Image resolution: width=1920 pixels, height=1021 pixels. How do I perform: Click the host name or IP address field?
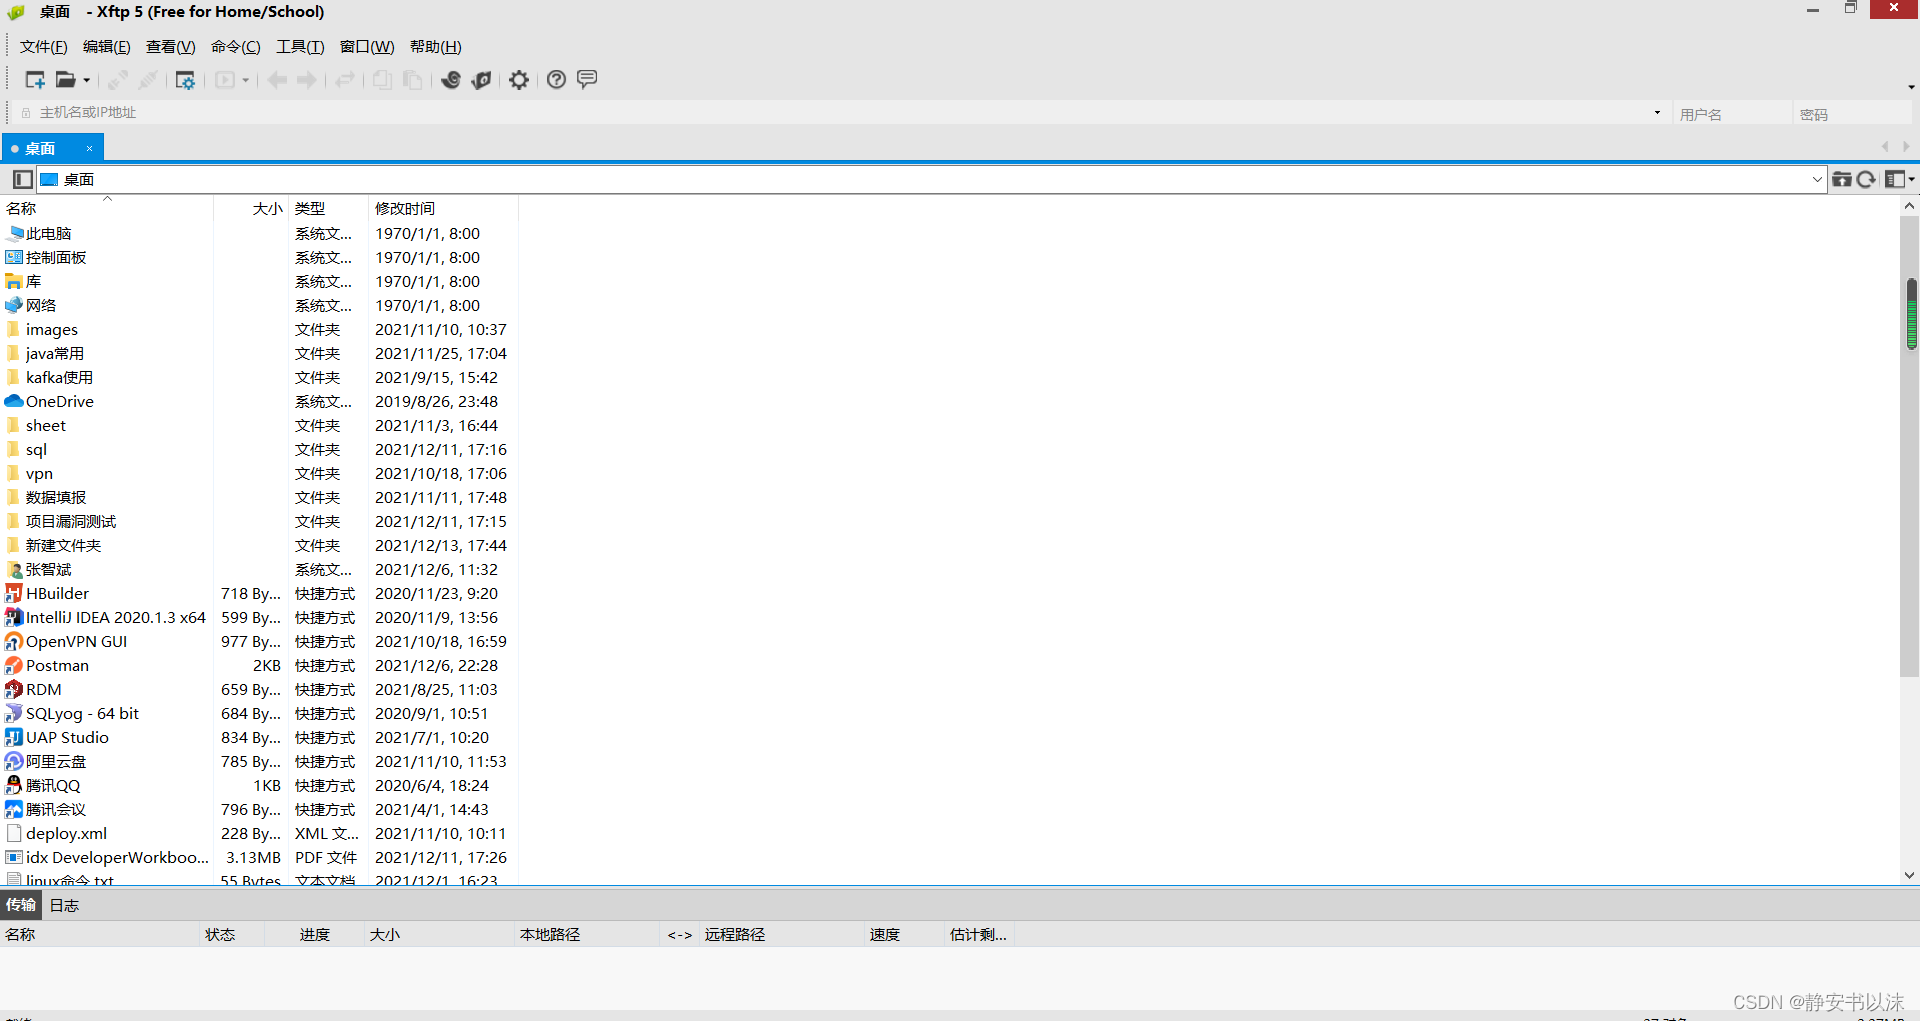(840, 113)
